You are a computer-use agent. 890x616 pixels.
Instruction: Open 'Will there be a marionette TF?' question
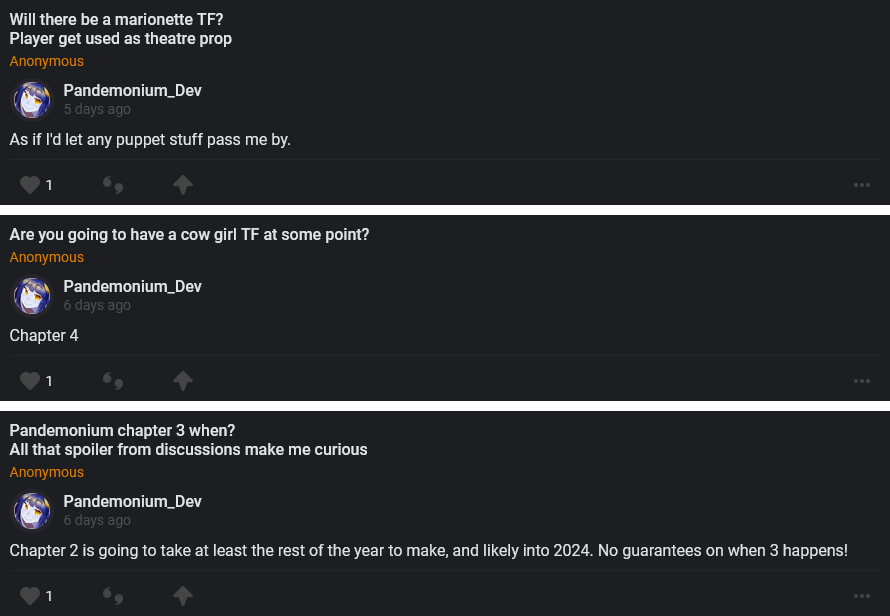click(x=116, y=19)
